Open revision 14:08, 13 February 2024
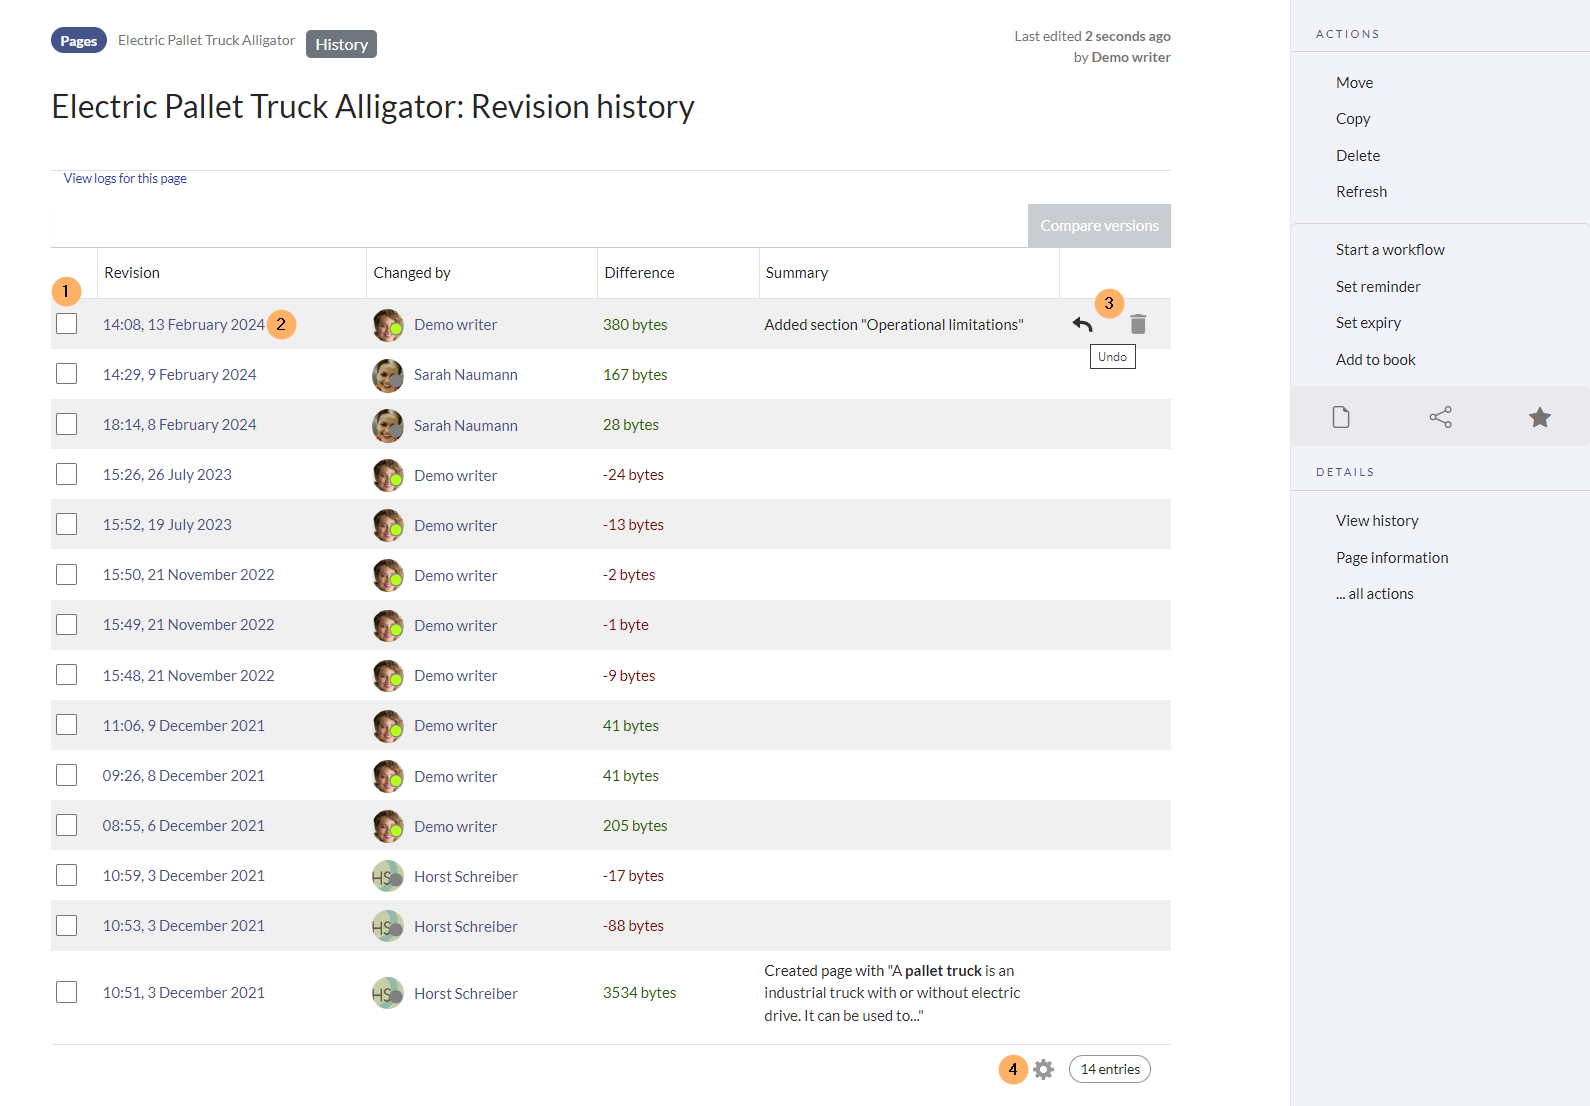This screenshot has width=1590, height=1106. pyautogui.click(x=184, y=324)
